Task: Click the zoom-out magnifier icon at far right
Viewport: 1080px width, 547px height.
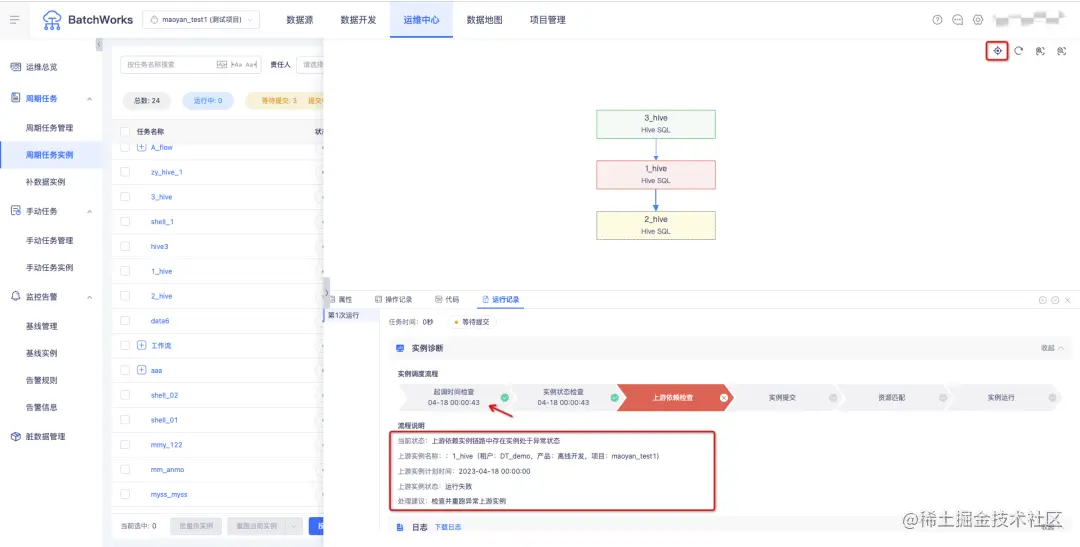Action: [x=1061, y=51]
